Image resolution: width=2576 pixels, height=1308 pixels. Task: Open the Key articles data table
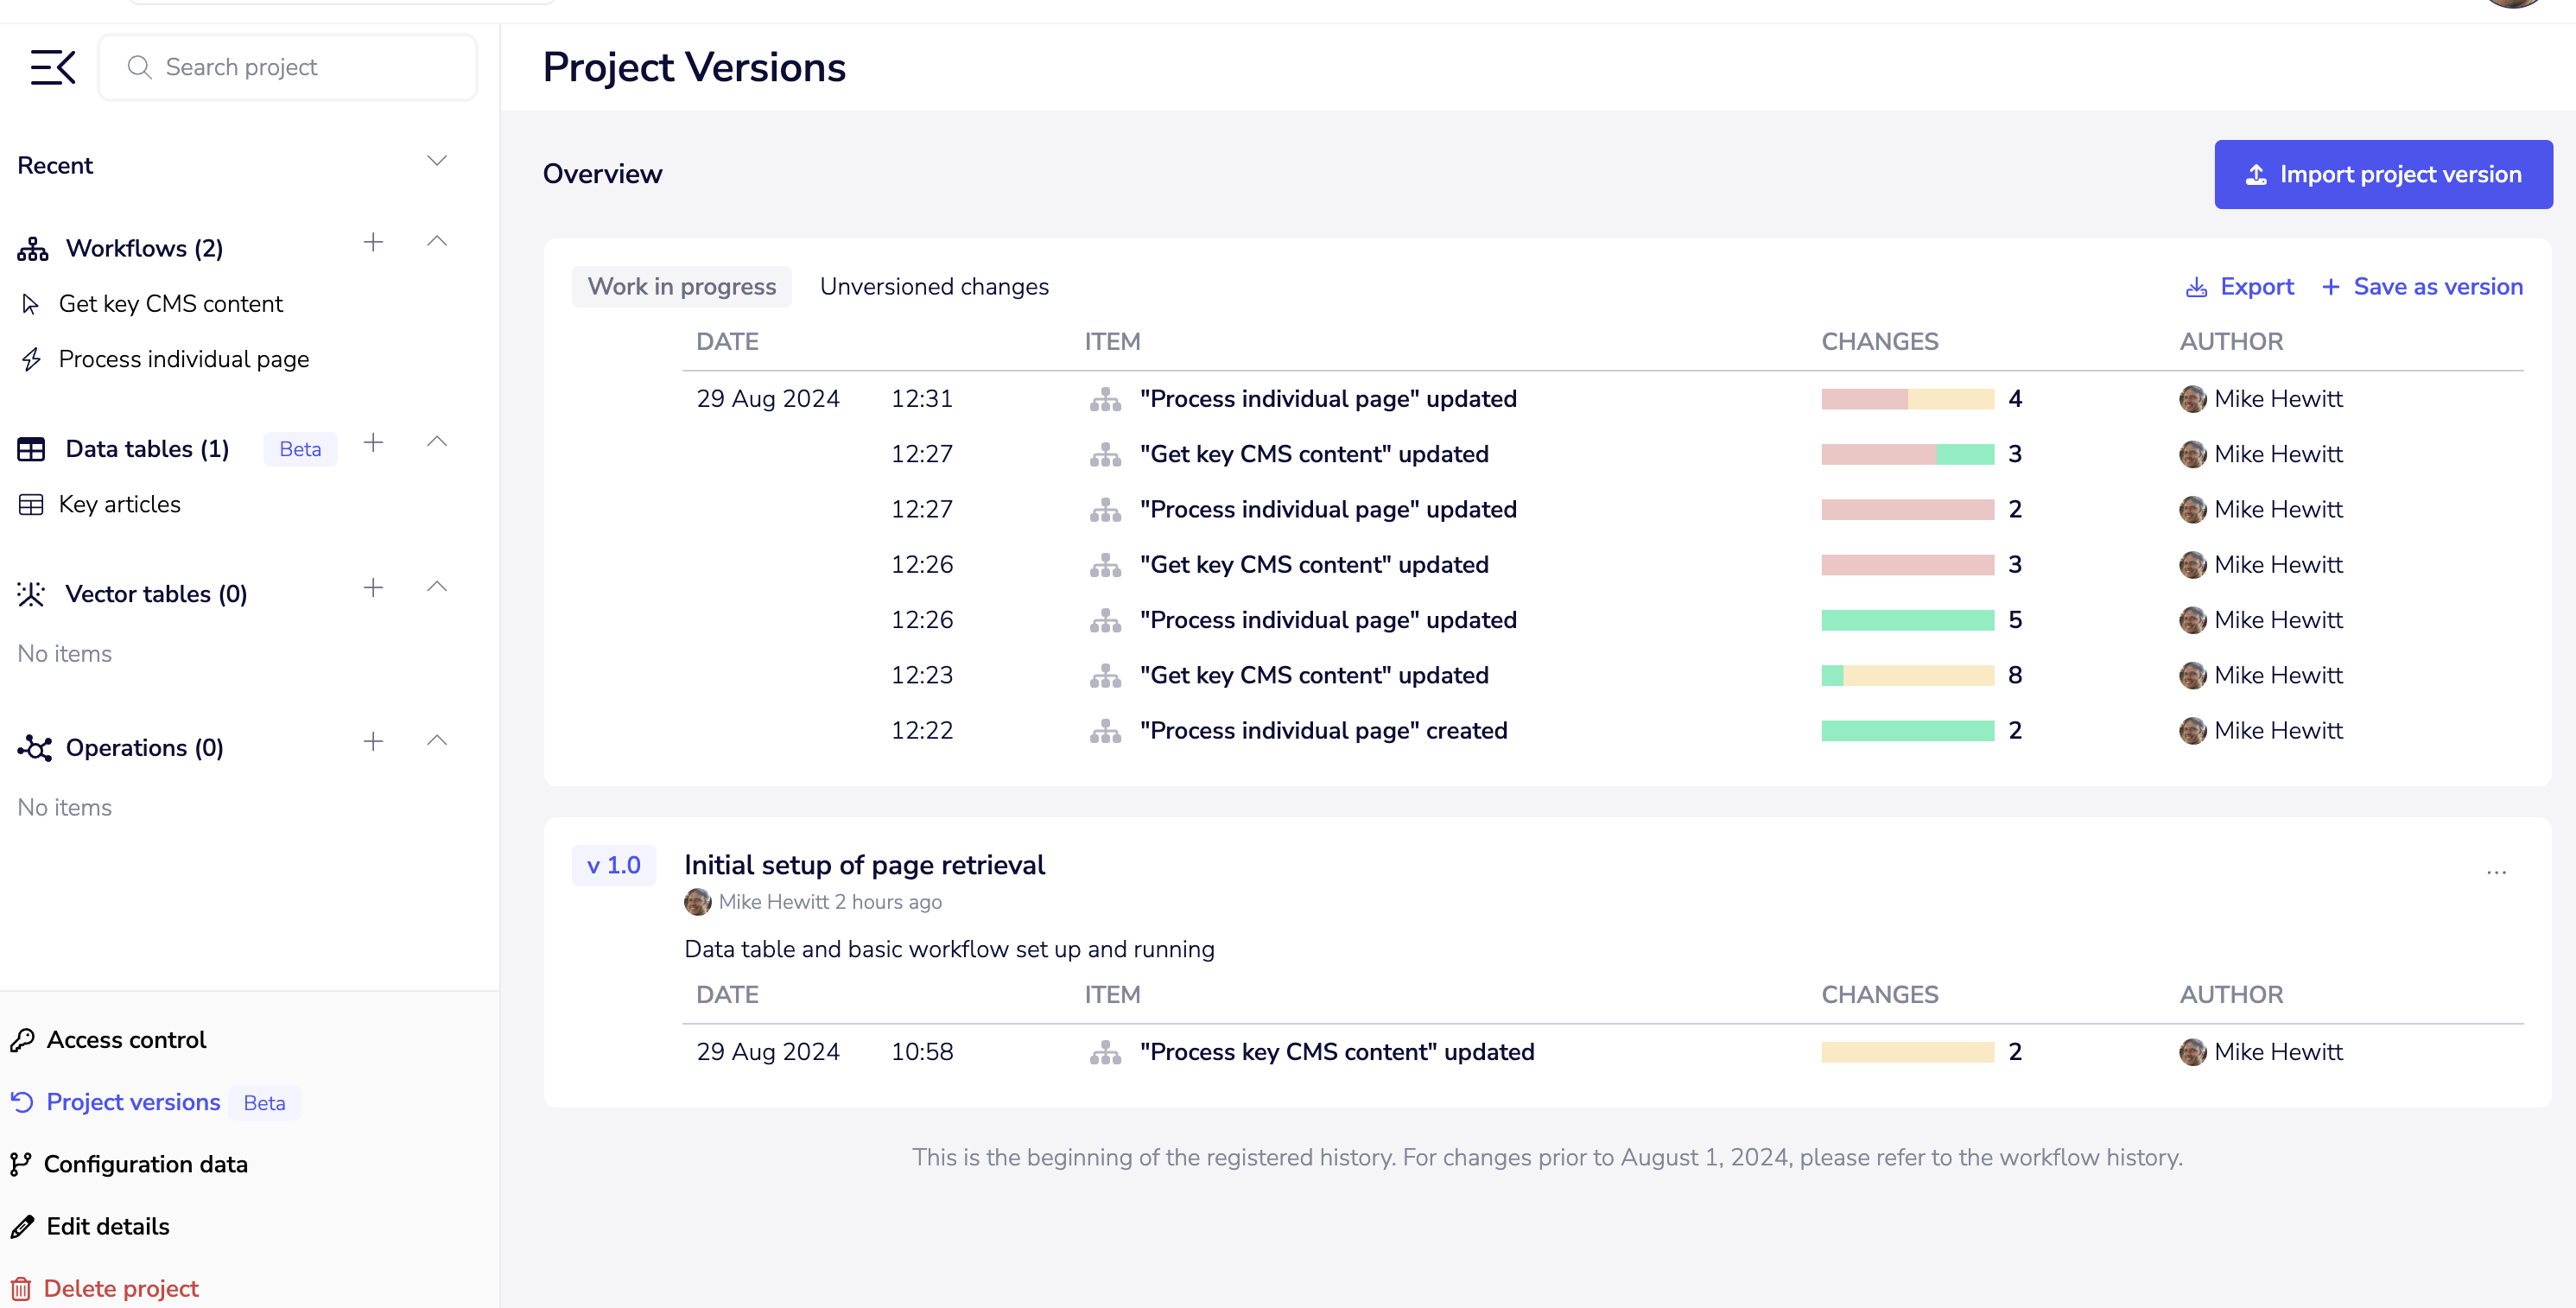coord(119,504)
